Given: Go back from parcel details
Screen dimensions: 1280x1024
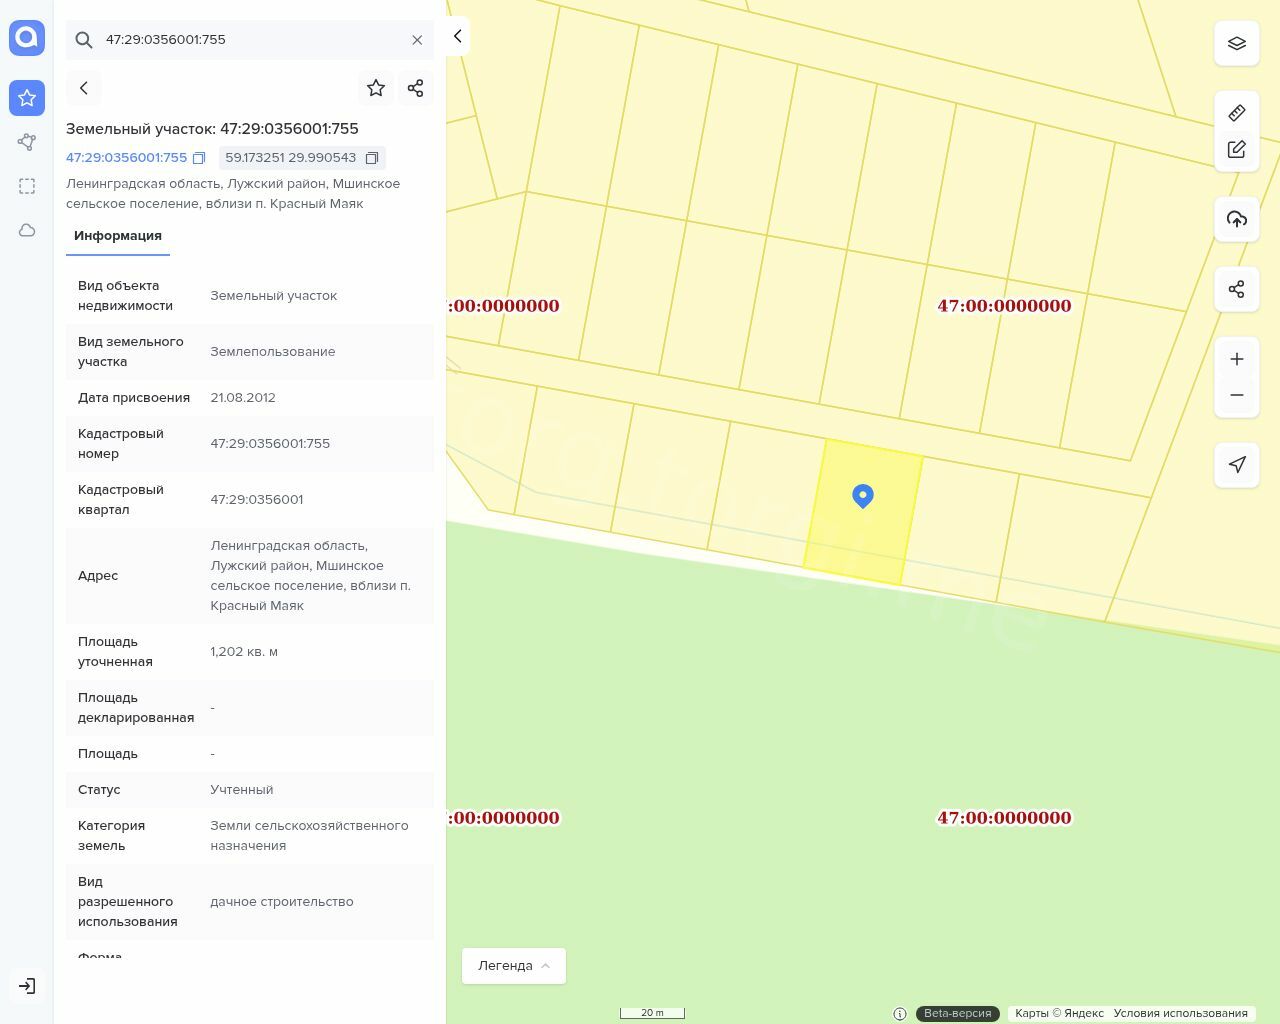Looking at the screenshot, I should 84,88.
